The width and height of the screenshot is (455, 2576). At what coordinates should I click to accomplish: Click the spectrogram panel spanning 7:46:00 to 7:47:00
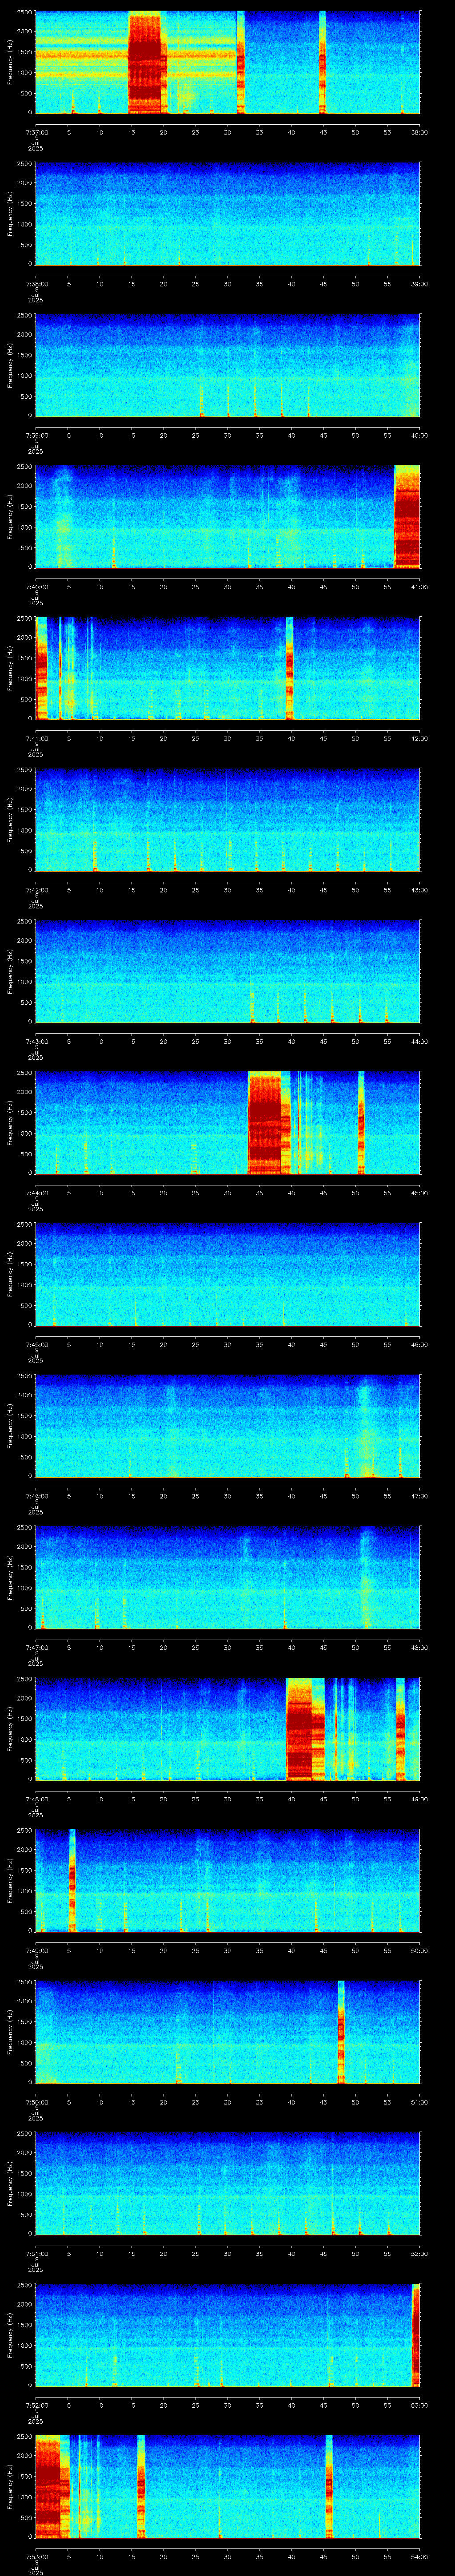(227, 1427)
